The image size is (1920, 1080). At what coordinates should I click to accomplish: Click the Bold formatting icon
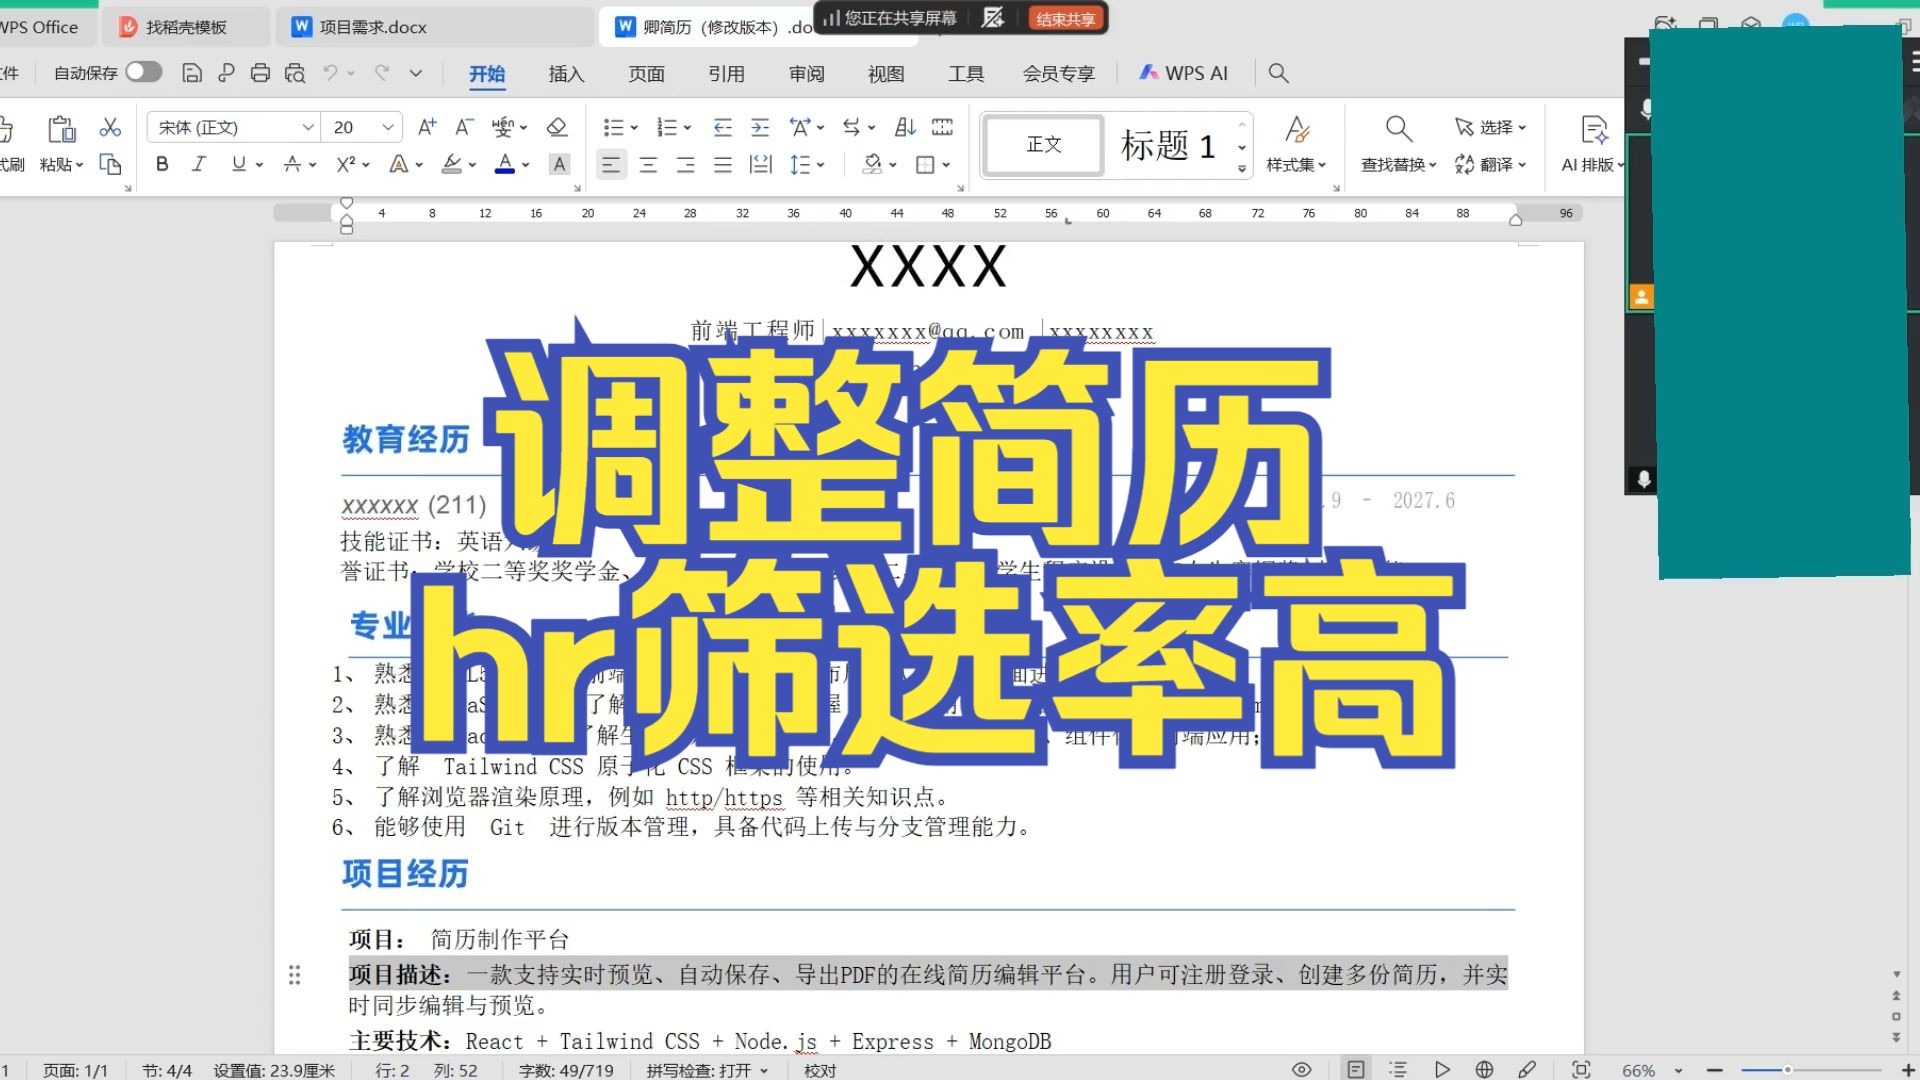pyautogui.click(x=162, y=164)
